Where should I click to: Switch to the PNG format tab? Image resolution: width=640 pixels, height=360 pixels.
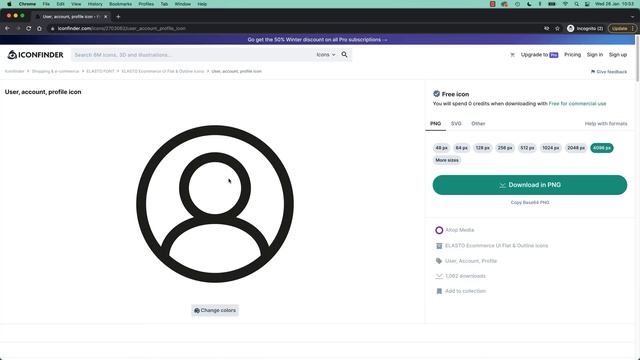436,124
